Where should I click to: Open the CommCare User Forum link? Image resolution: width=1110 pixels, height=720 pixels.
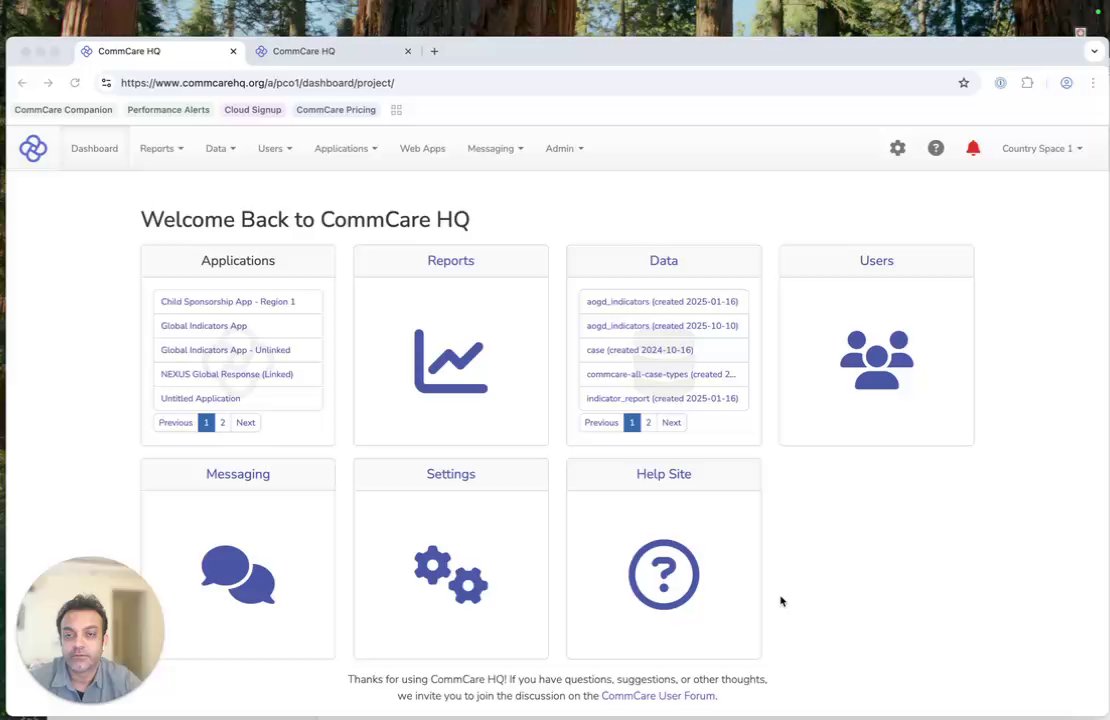click(x=658, y=696)
